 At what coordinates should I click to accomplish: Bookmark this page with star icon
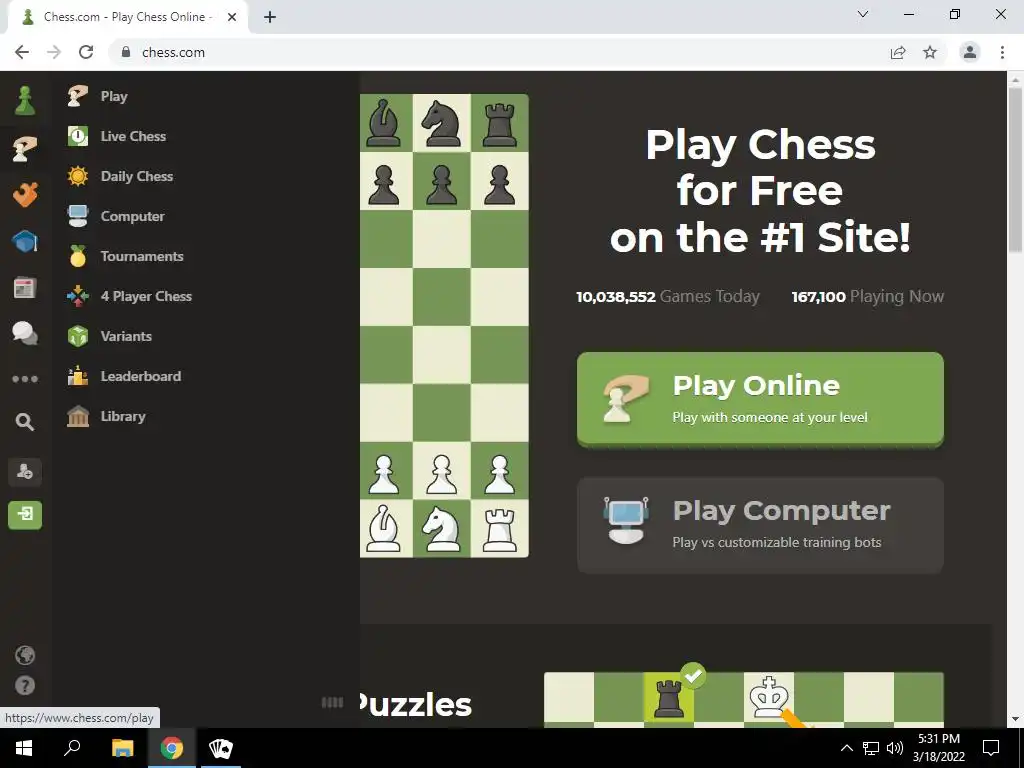[930, 52]
